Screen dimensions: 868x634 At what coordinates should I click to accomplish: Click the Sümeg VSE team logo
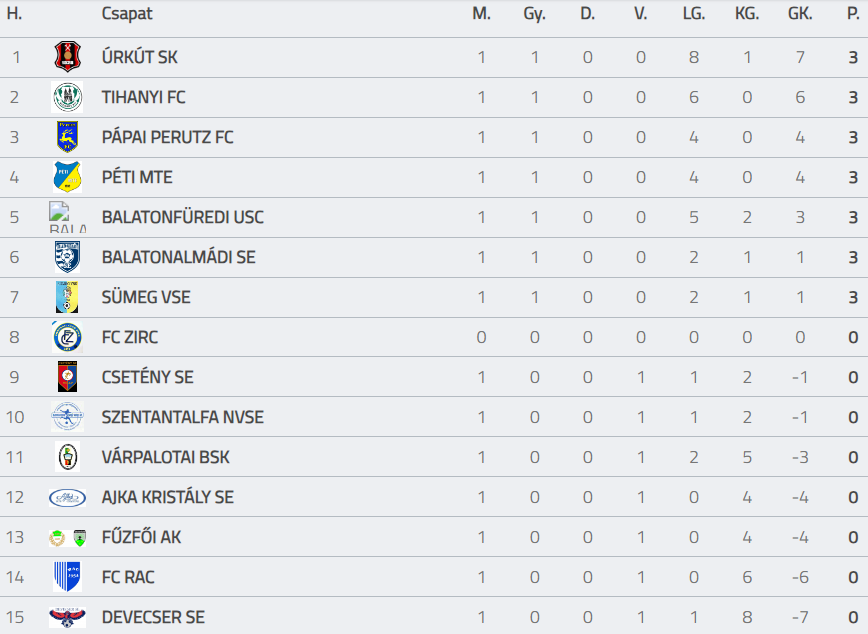click(x=68, y=297)
